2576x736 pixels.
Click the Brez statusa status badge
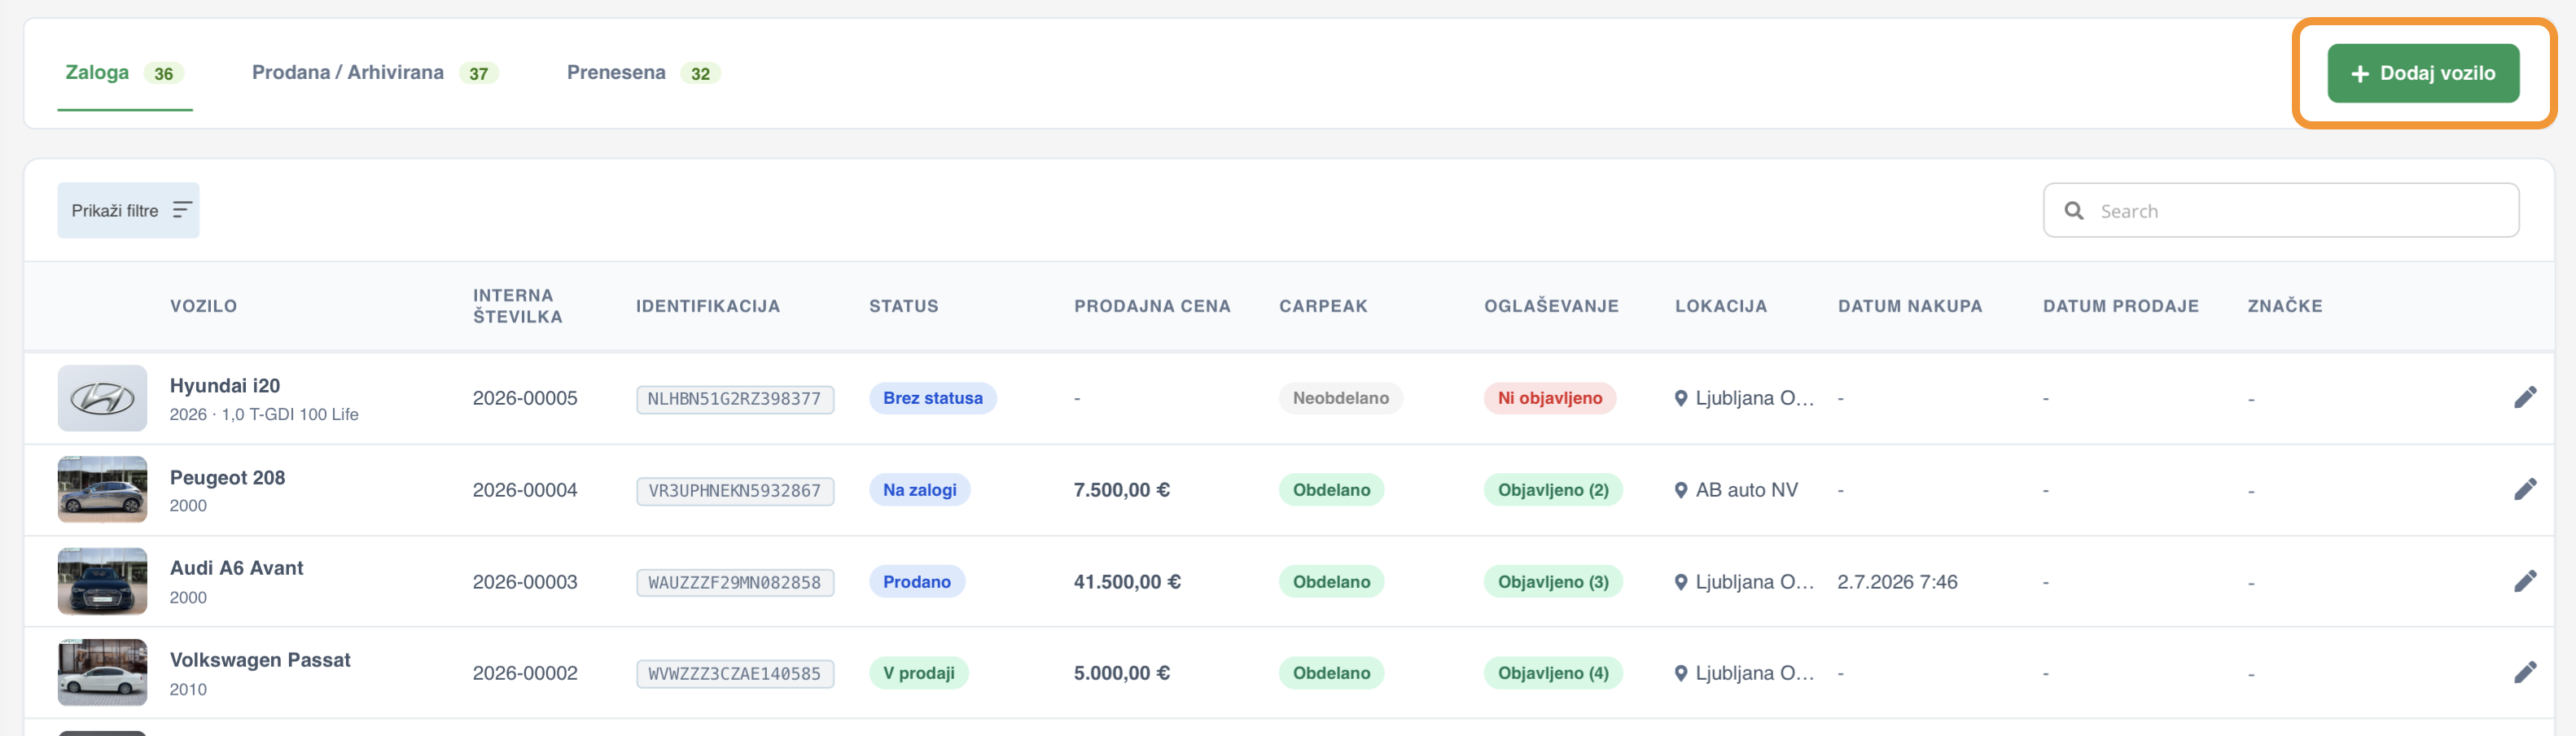pyautogui.click(x=933, y=398)
